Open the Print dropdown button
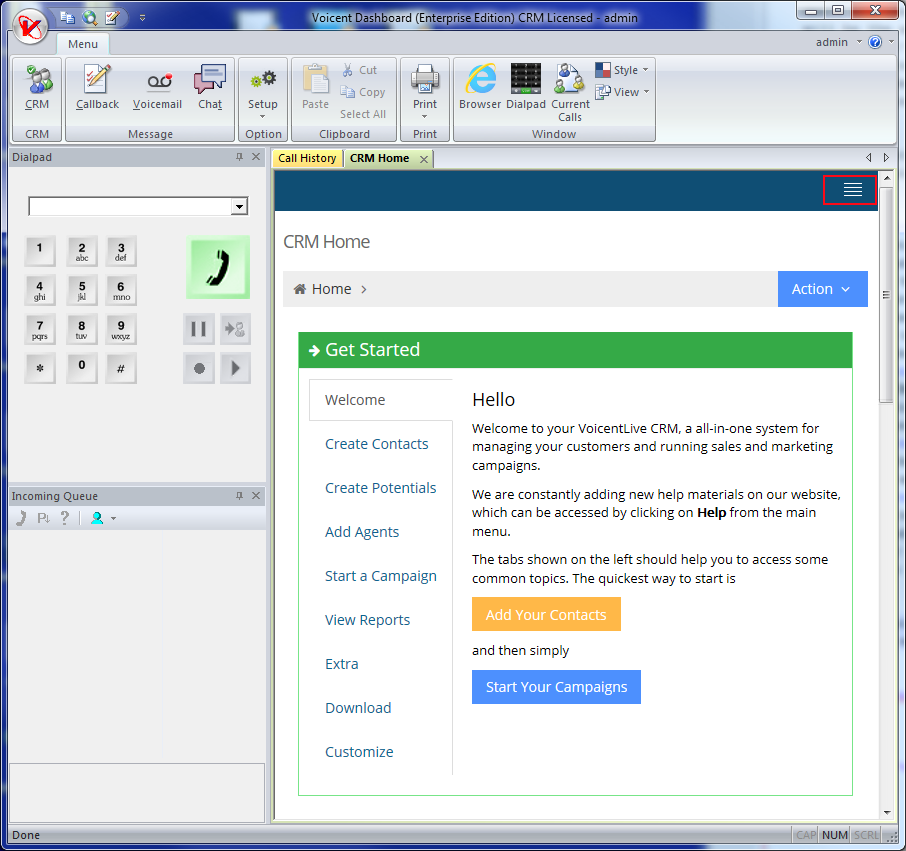 [x=425, y=91]
